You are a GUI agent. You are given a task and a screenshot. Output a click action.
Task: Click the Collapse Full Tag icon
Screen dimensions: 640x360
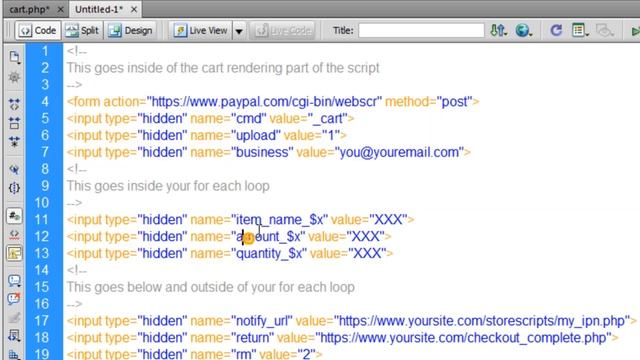pyautogui.click(x=14, y=104)
